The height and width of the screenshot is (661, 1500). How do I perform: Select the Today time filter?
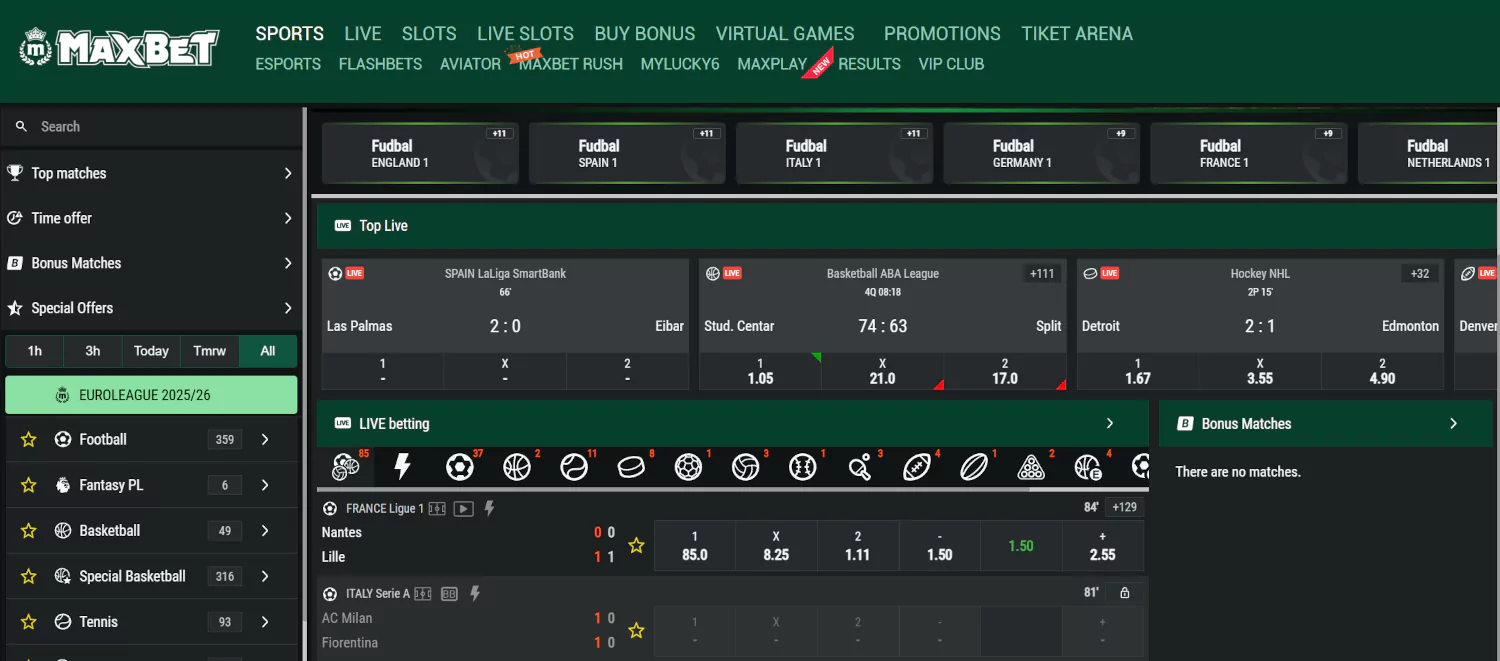click(151, 351)
